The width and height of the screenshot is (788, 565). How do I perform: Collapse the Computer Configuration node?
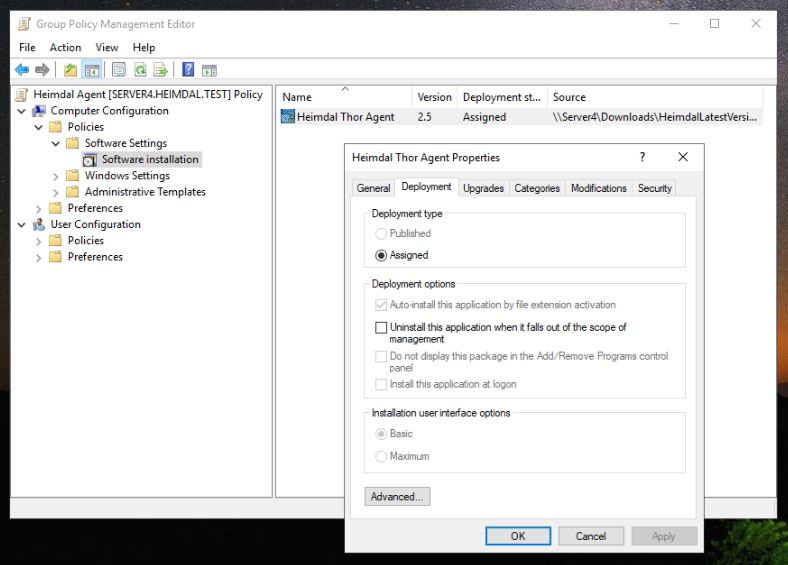[x=22, y=111]
